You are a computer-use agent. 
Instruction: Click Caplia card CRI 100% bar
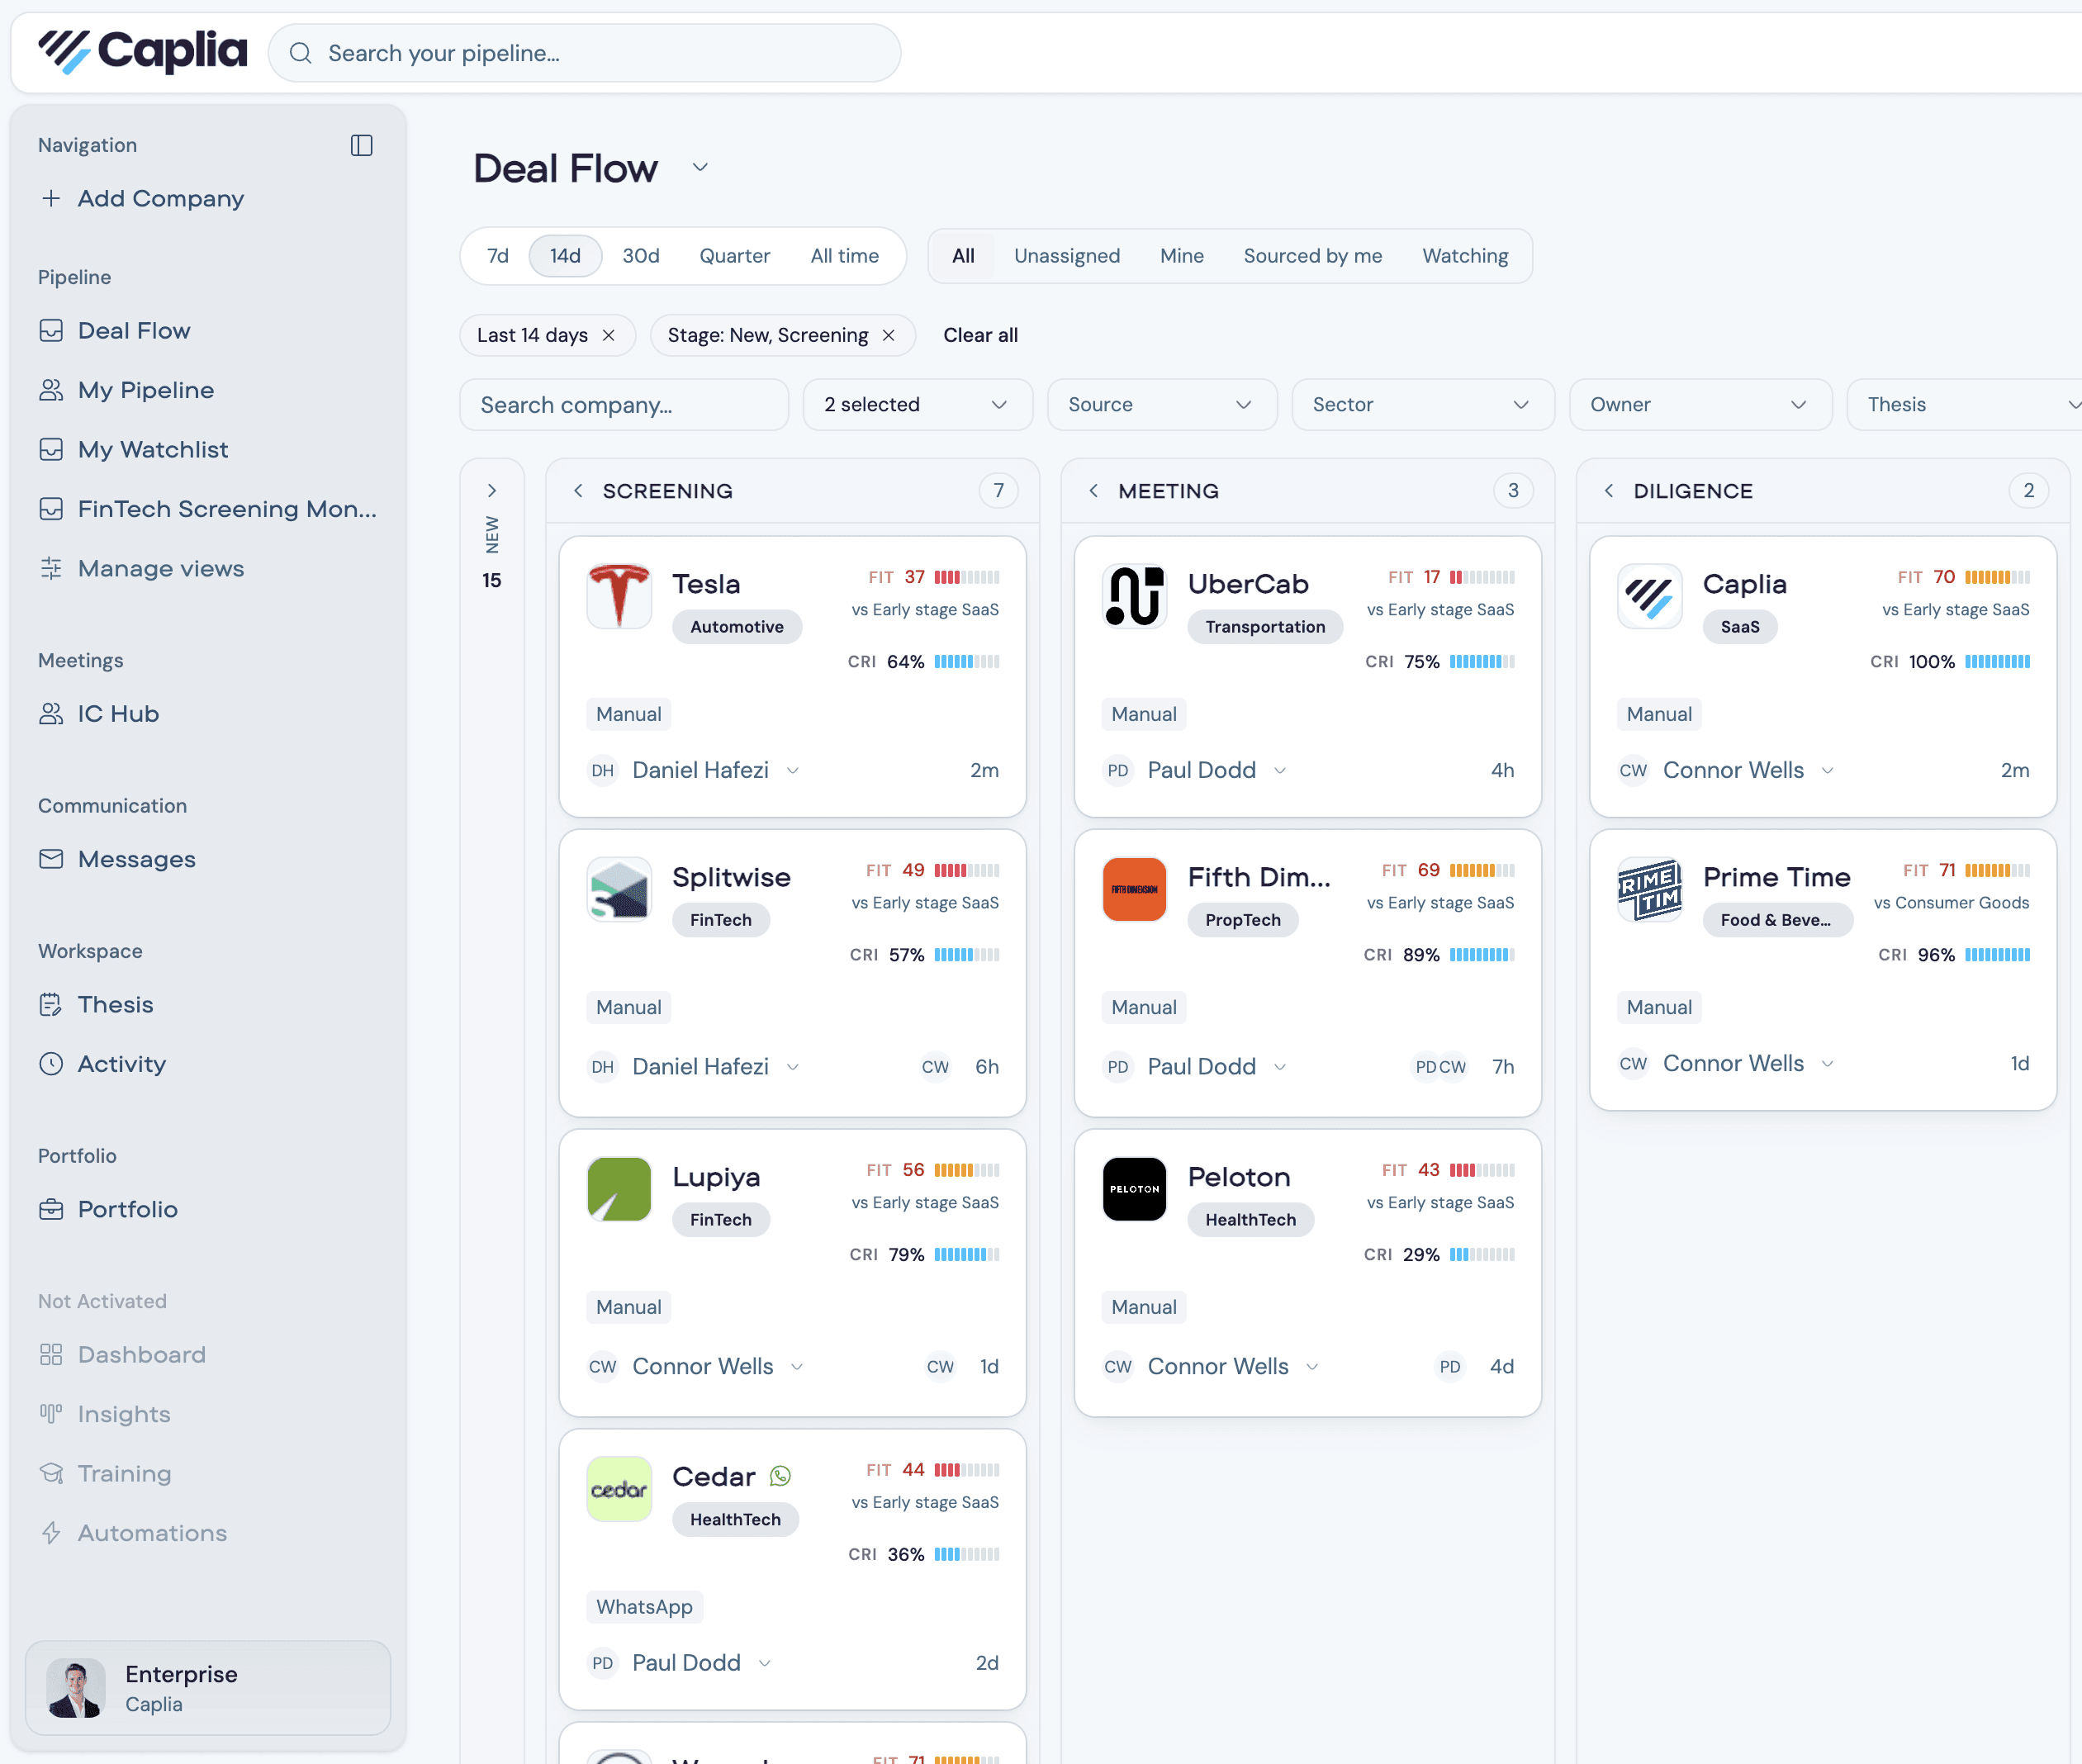(1997, 662)
